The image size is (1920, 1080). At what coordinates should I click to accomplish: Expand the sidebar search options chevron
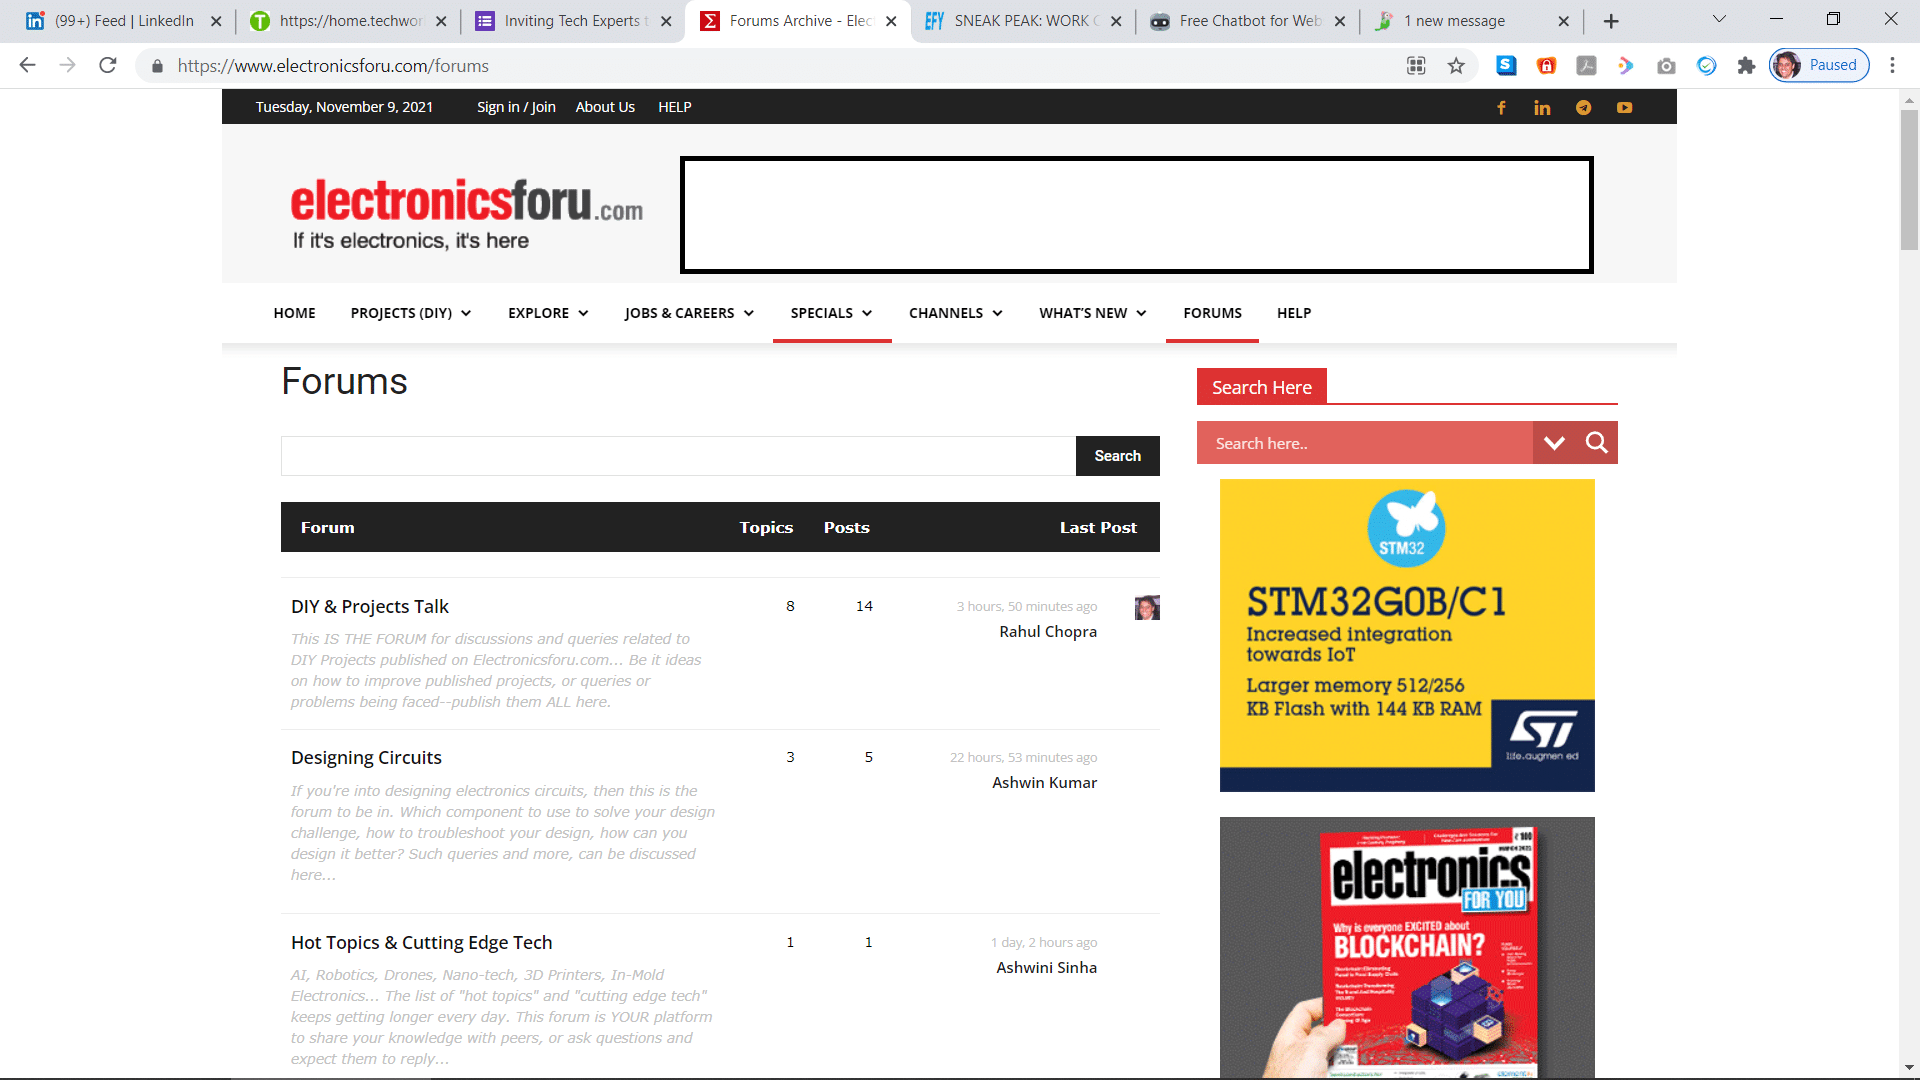coord(1554,443)
